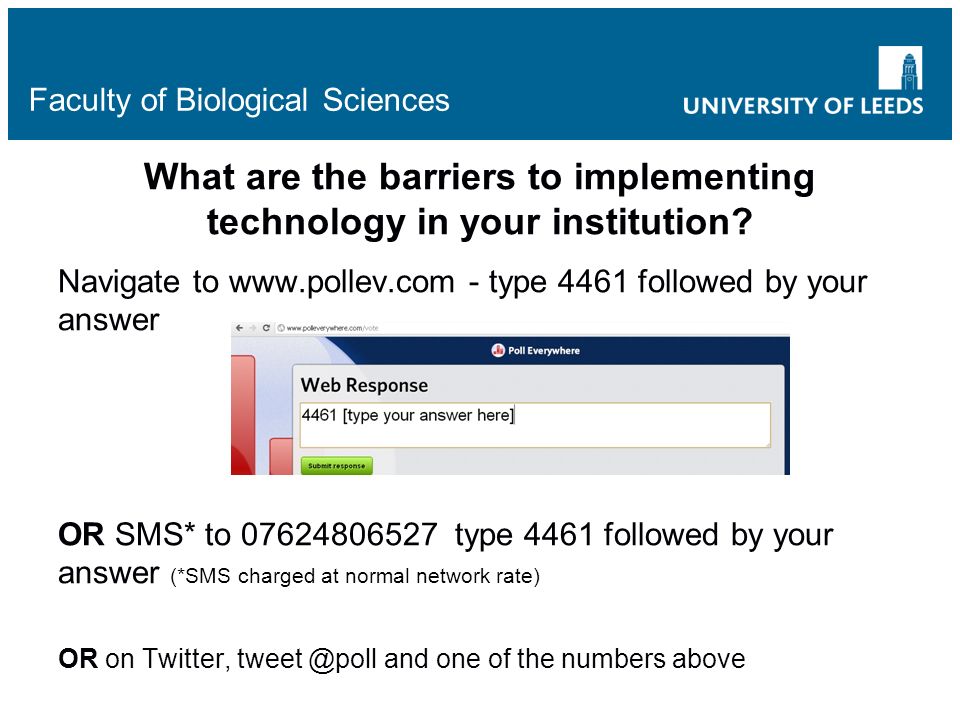Click the slide question heading about barriers
The width and height of the screenshot is (960, 720).
coord(479,199)
